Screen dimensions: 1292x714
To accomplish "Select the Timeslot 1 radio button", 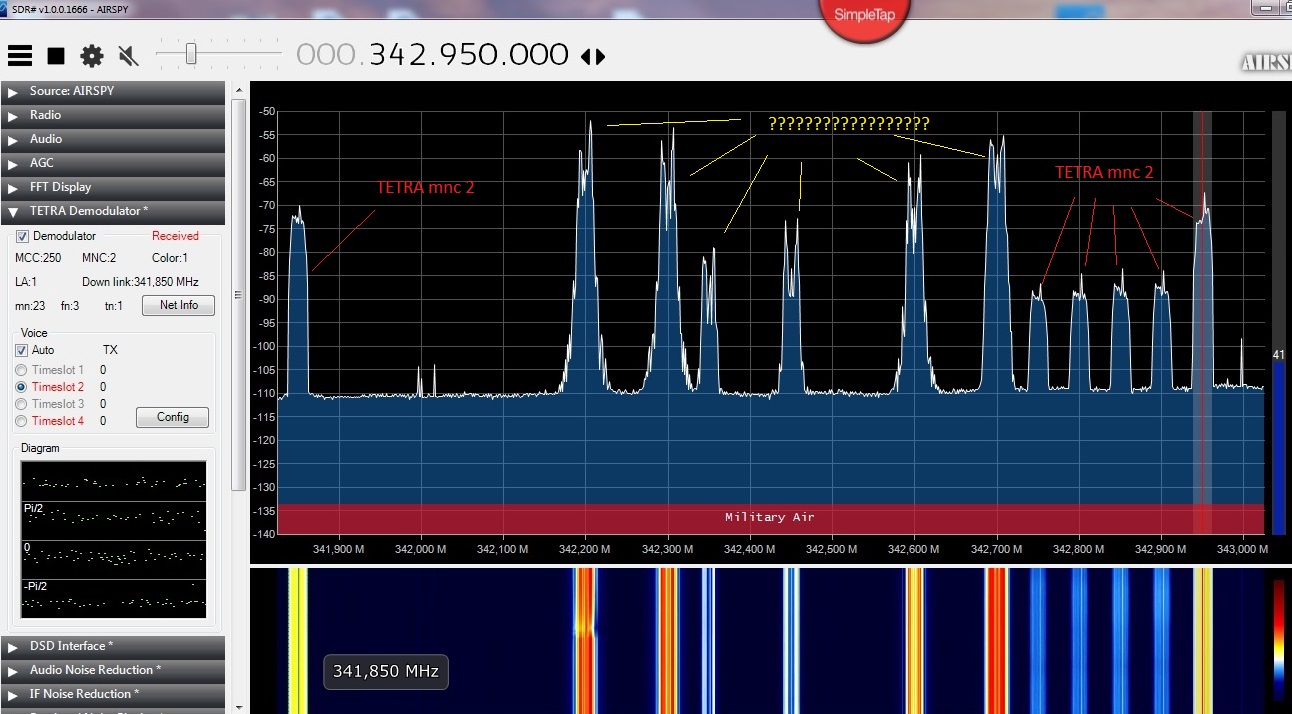I will pyautogui.click(x=21, y=370).
